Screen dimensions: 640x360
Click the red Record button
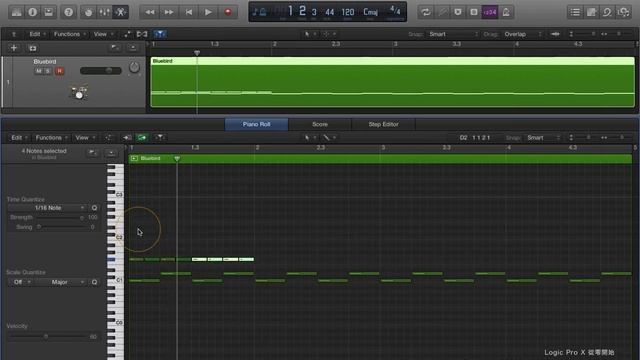pyautogui.click(x=228, y=12)
